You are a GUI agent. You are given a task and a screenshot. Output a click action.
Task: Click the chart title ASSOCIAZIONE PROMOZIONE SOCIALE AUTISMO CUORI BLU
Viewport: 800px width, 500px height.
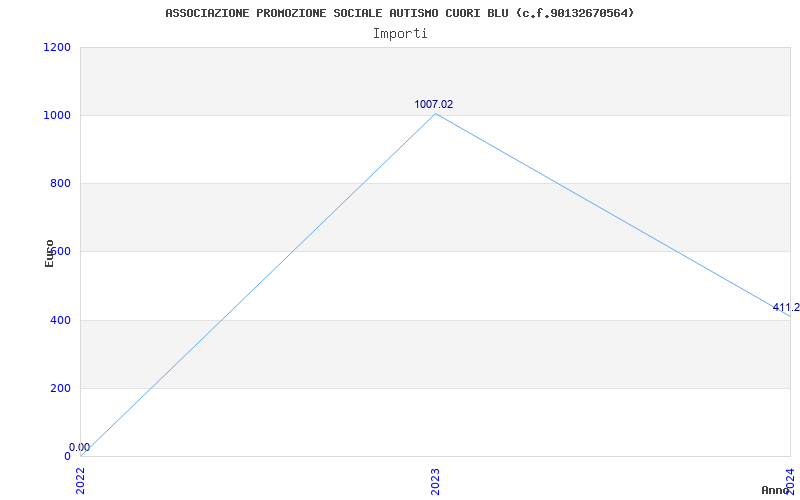coord(399,13)
